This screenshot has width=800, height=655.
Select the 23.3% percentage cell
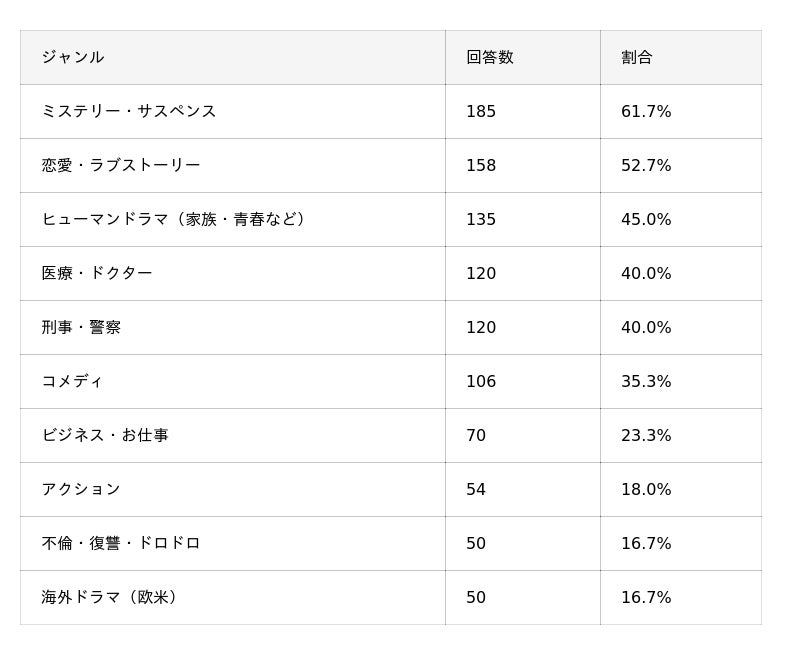tap(646, 436)
